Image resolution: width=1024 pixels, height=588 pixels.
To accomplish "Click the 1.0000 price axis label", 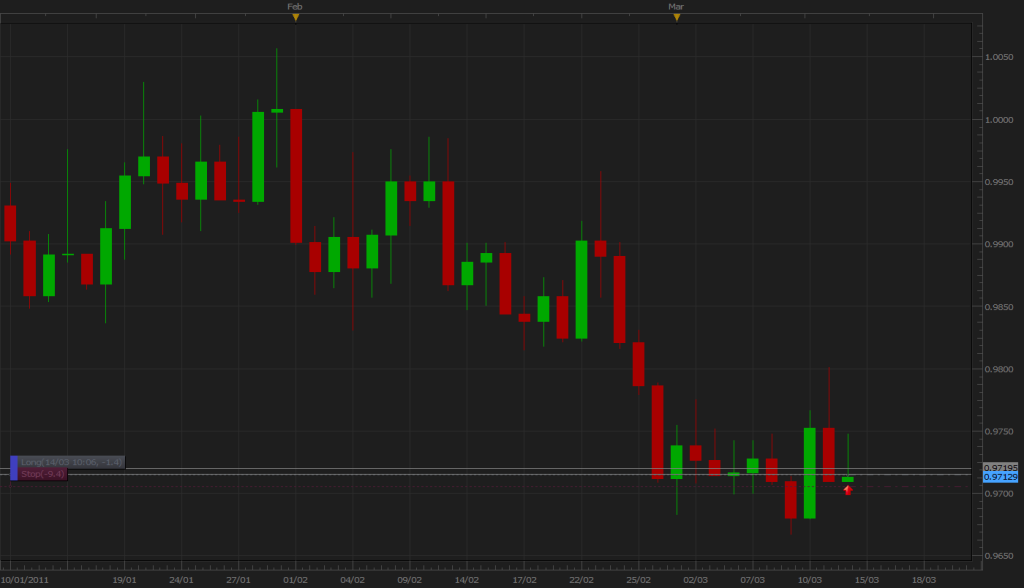I will 999,120.
